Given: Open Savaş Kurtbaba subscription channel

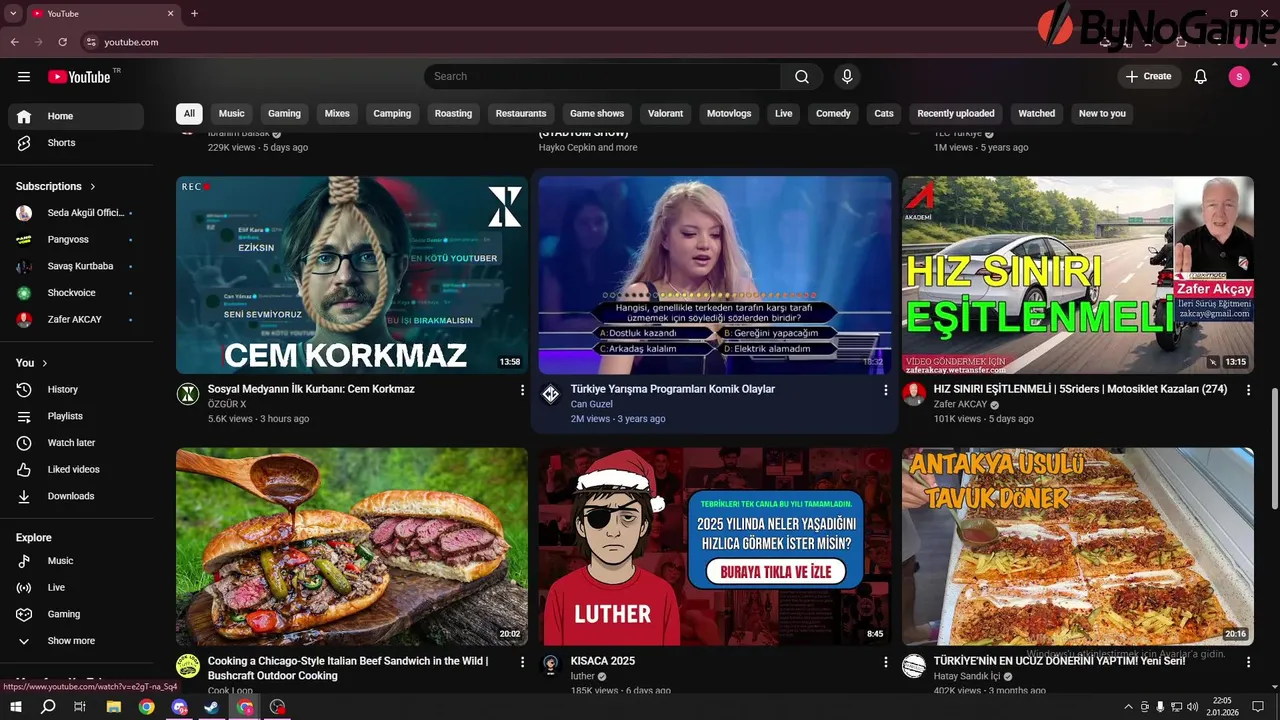Looking at the screenshot, I should coord(76,266).
